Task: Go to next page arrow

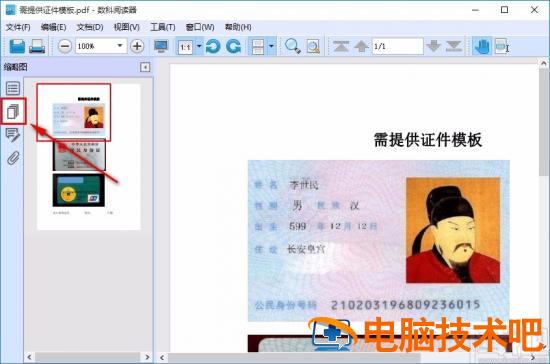Action: coord(434,46)
